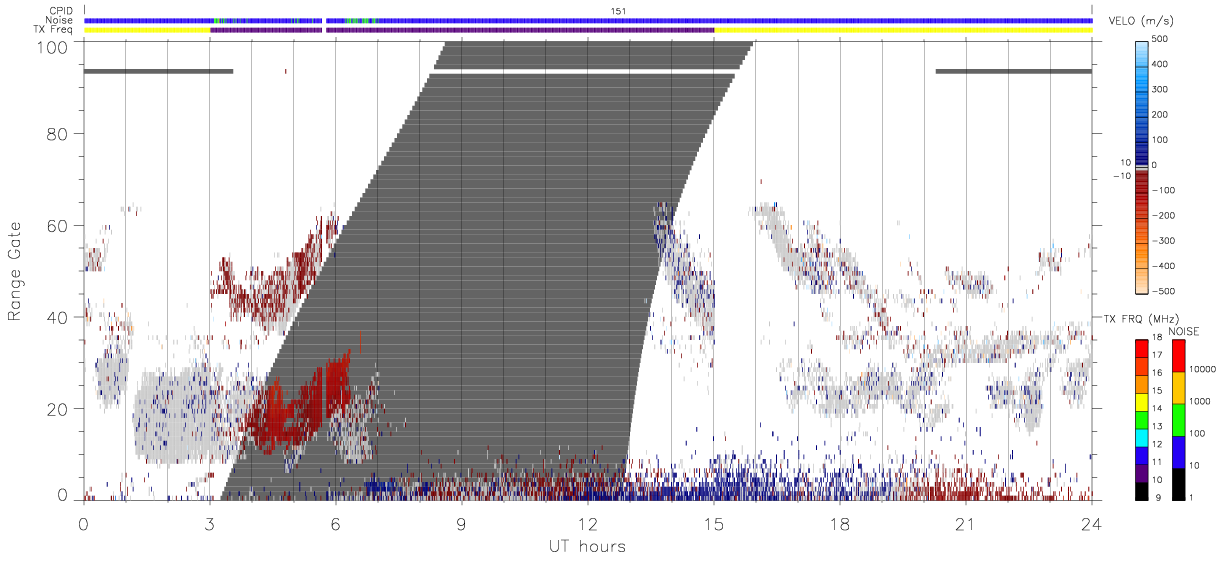Image resolution: width=1228 pixels, height=567 pixels.
Task: Click the '-200' label on velocity scale
Action: 1165,215
